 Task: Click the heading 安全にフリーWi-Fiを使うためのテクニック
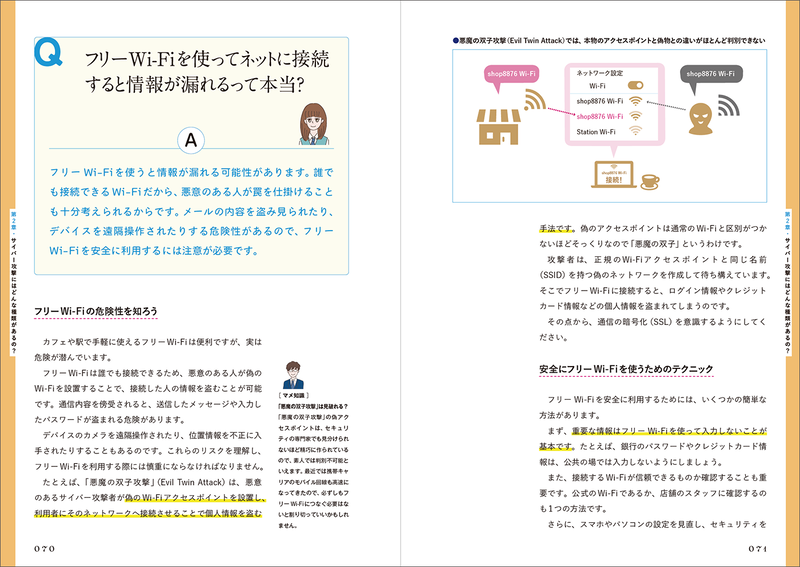(626, 369)
